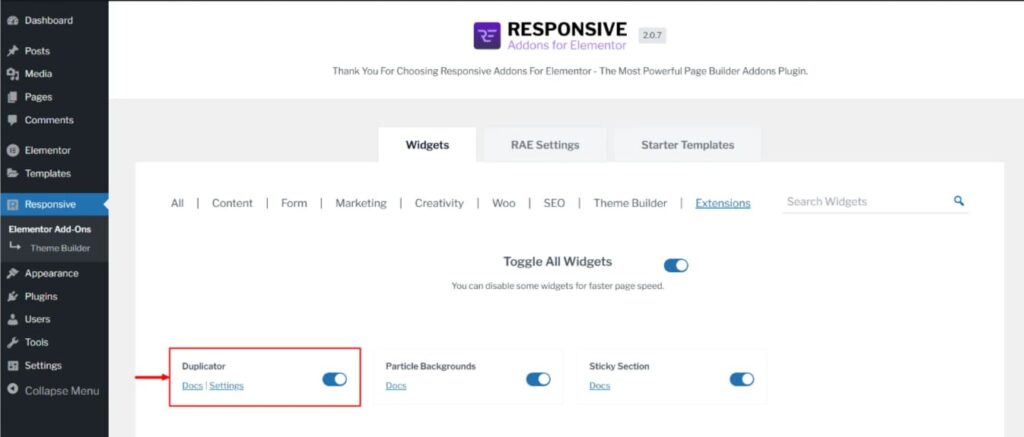The width and height of the screenshot is (1024, 437).
Task: Open Particle Backgrounds Docs link
Action: pos(396,386)
